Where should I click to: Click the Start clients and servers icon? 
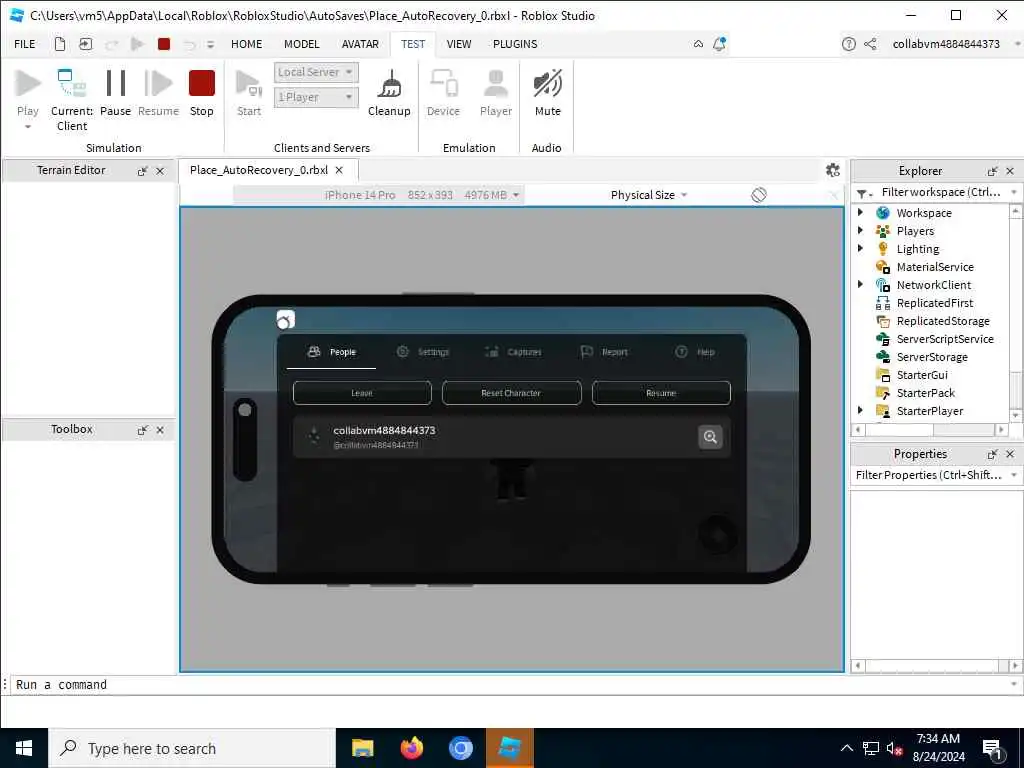click(249, 84)
